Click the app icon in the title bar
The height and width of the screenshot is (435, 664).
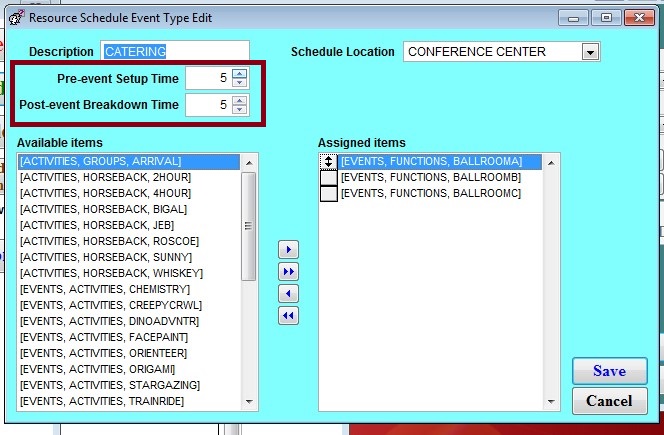pos(15,17)
